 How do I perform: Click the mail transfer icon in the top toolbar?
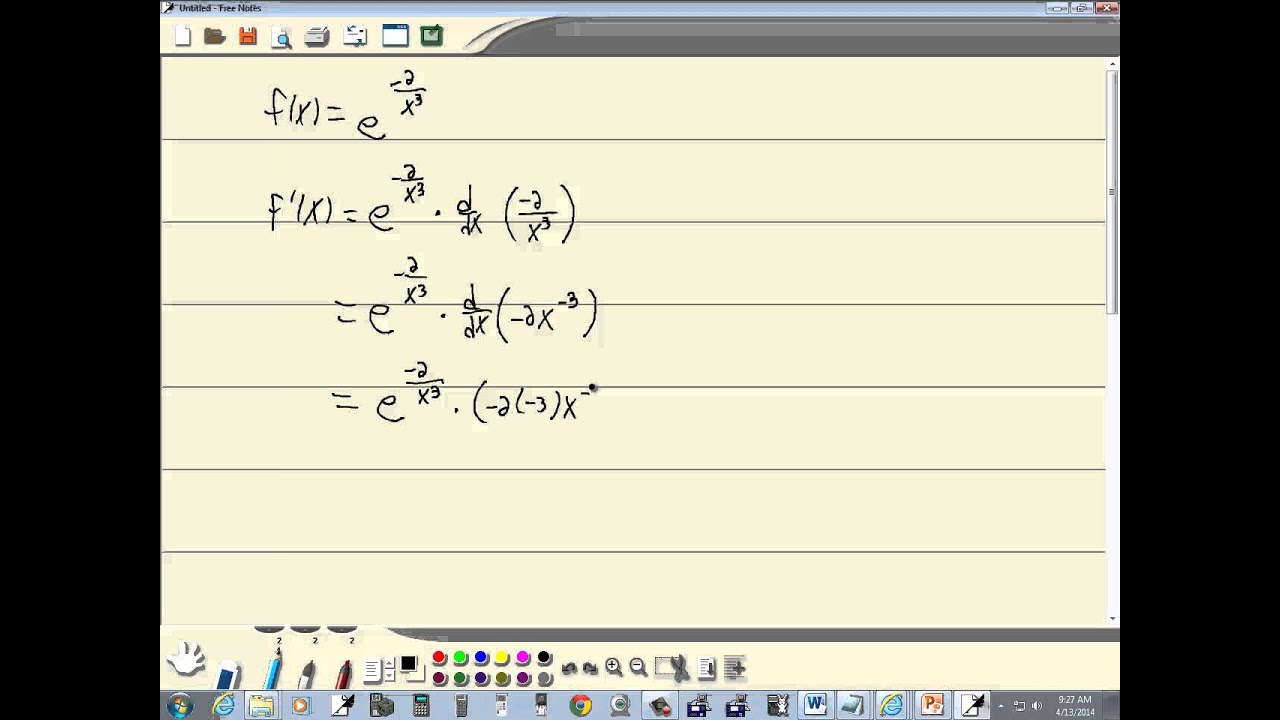(x=355, y=37)
